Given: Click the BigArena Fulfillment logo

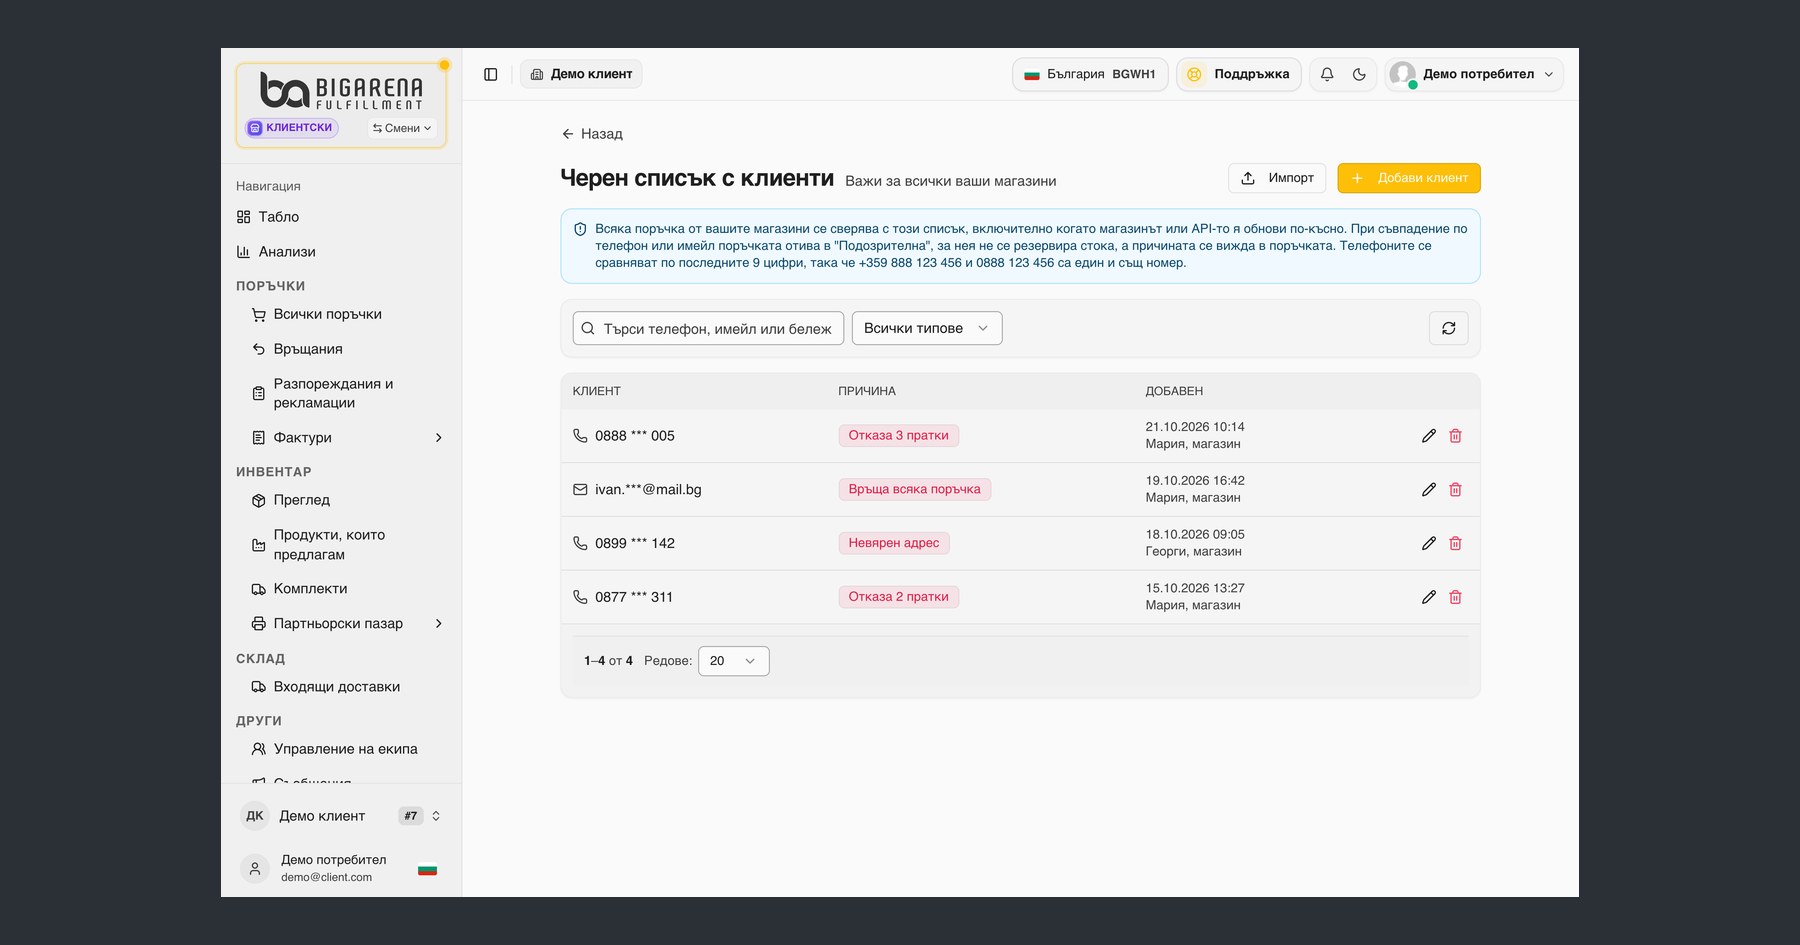Looking at the screenshot, I should click(341, 90).
